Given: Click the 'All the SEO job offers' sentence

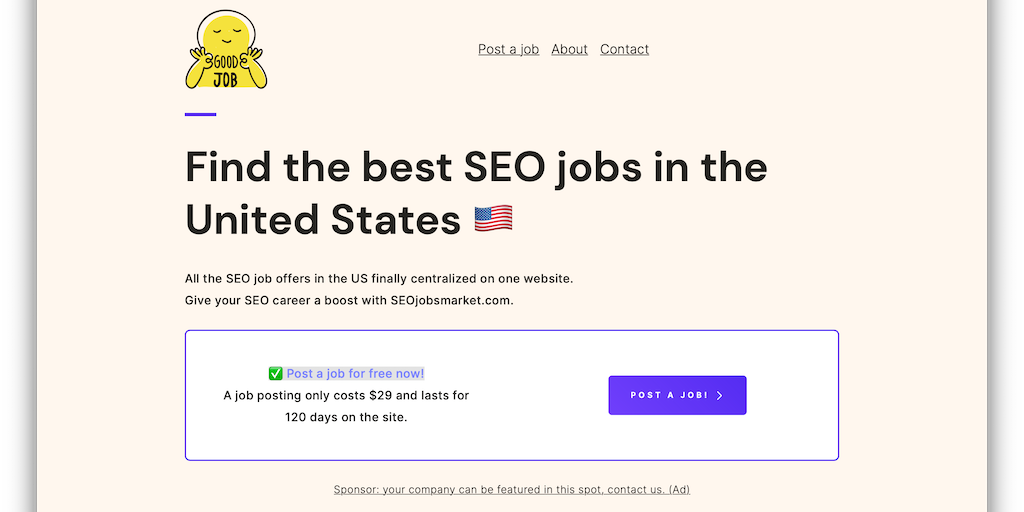Looking at the screenshot, I should pyautogui.click(x=379, y=278).
